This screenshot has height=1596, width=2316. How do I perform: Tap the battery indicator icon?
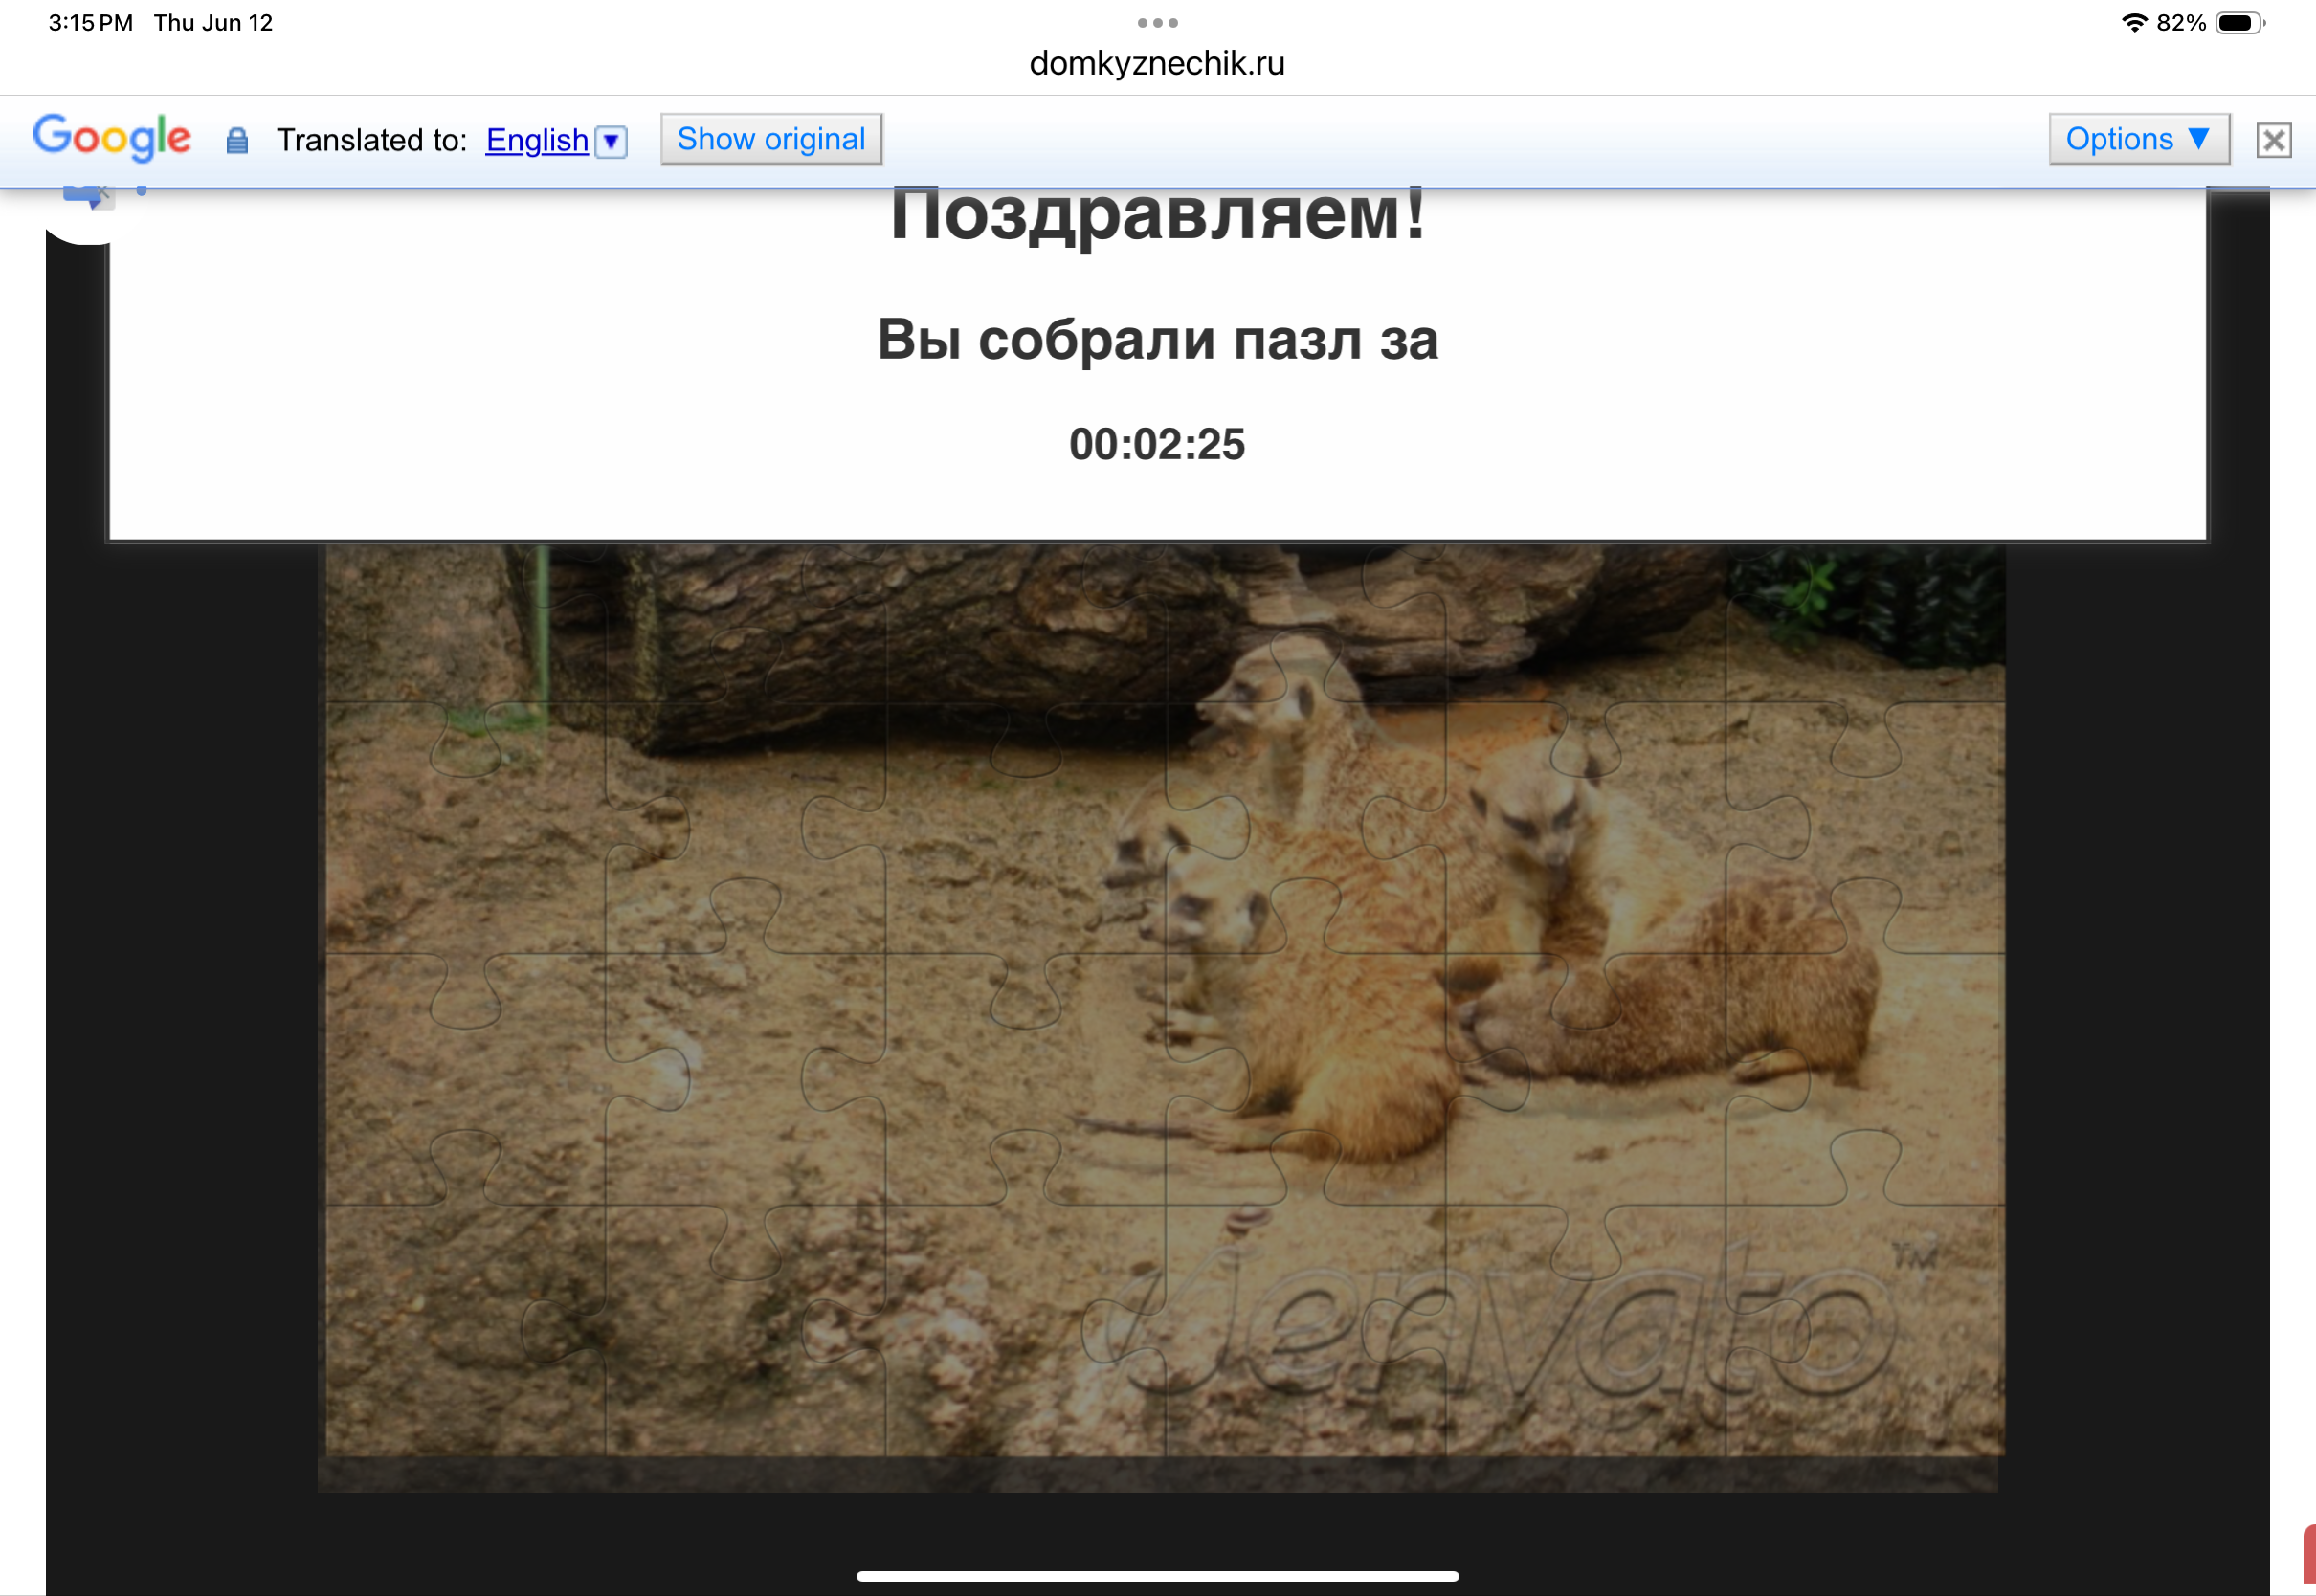[x=2241, y=23]
